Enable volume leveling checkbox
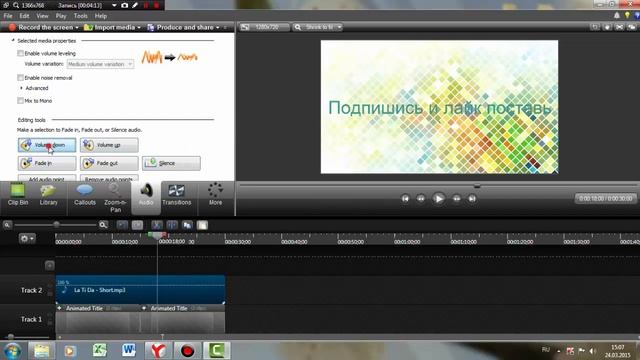The height and width of the screenshot is (360, 640). [x=20, y=53]
